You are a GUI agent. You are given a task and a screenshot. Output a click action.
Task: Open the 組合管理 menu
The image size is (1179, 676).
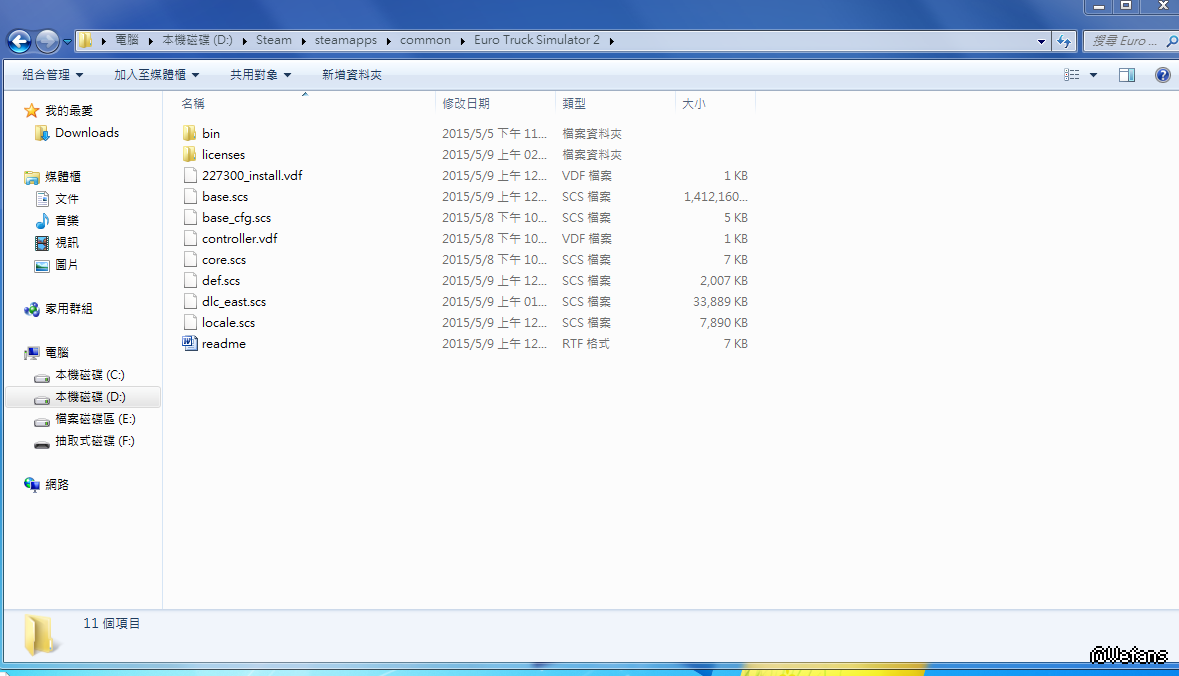tap(53, 74)
